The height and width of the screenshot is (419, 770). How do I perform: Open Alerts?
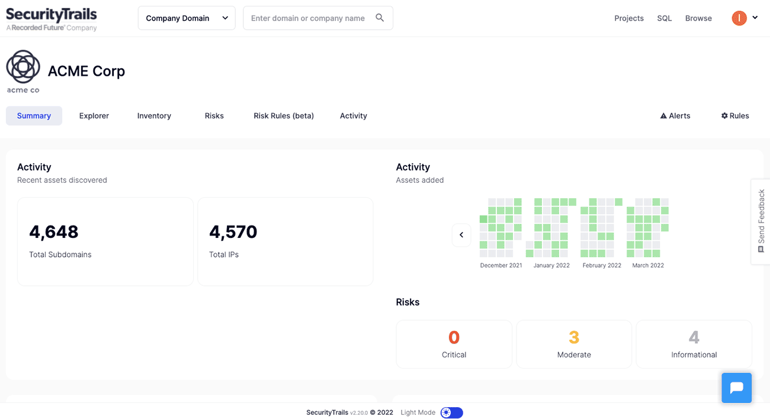pyautogui.click(x=675, y=116)
